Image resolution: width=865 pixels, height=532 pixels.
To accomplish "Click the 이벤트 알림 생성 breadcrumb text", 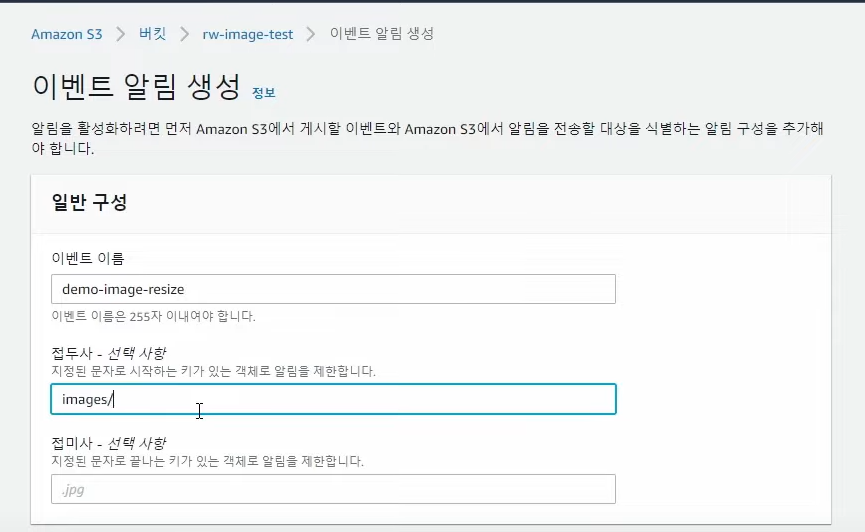I will coord(382,34).
